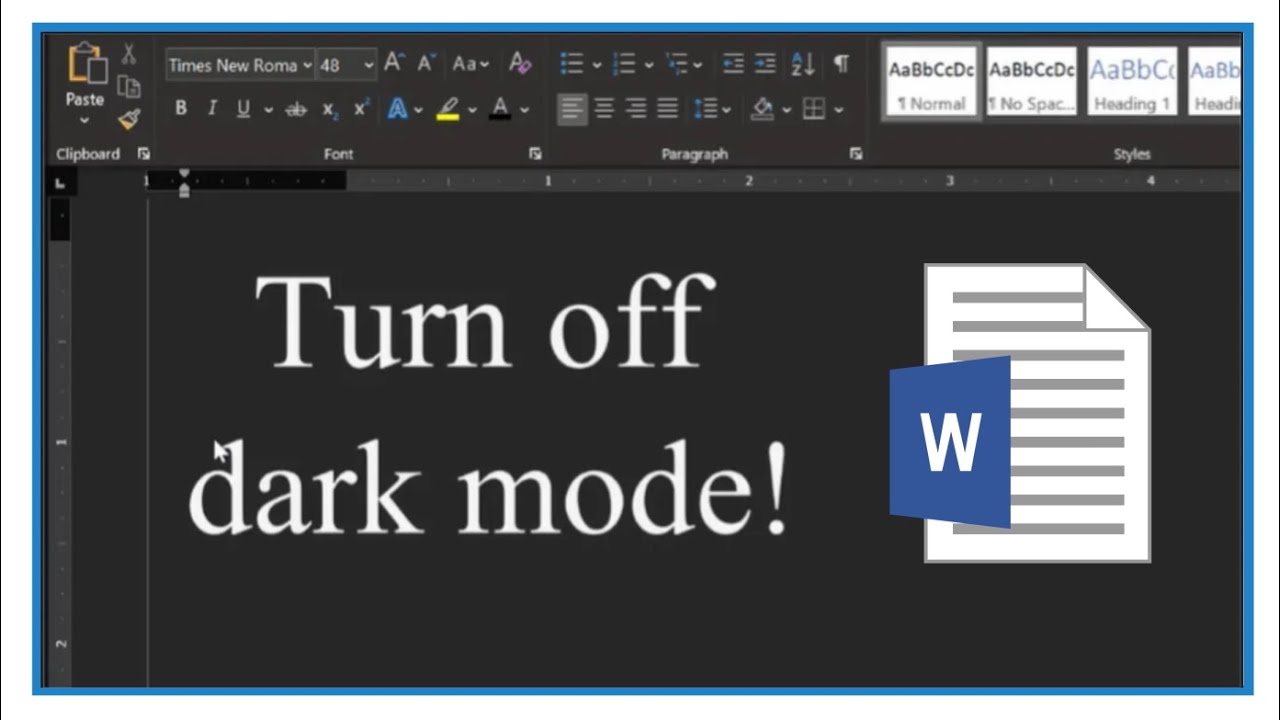Select the Superscript icon
Viewport: 1280px width, 720px height.
361,110
